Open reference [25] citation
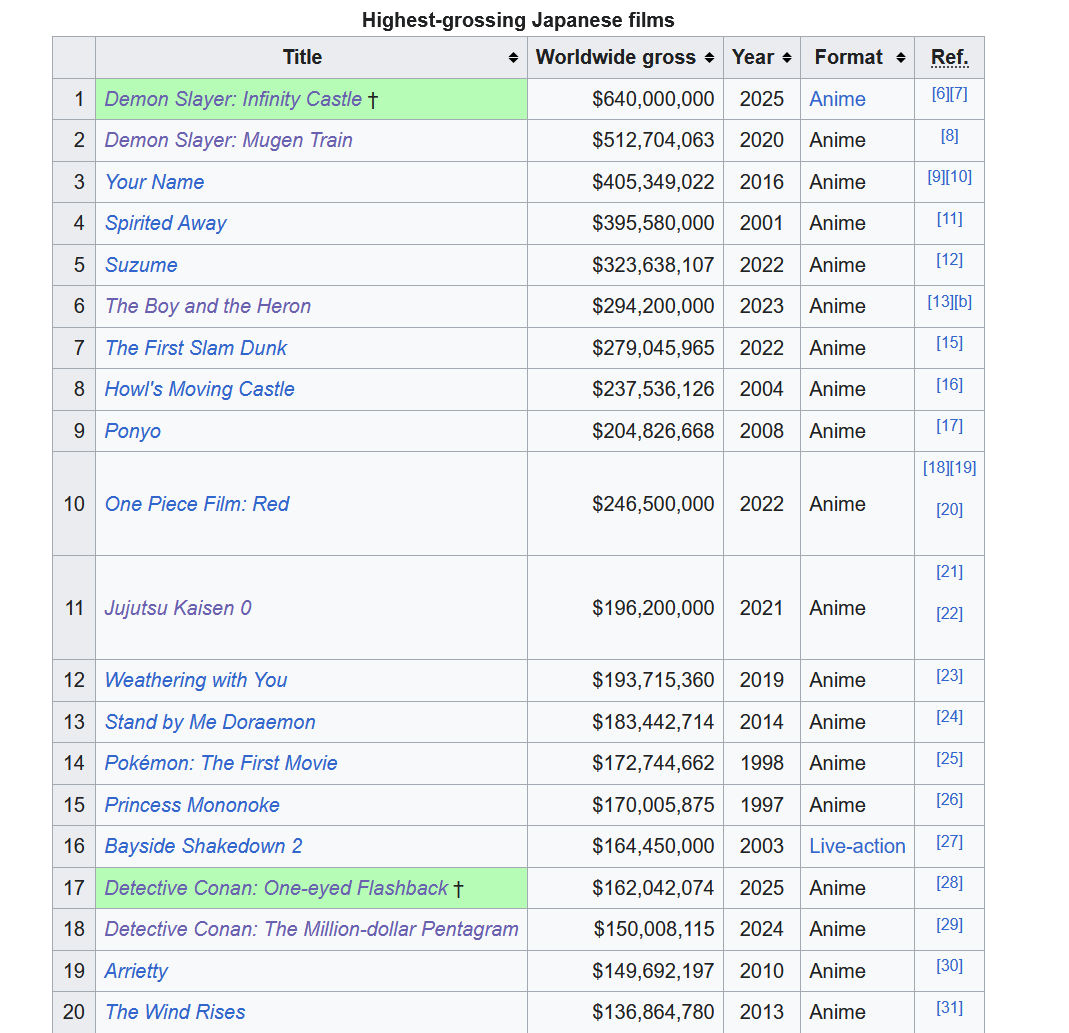This screenshot has width=1069, height=1033. 950,758
